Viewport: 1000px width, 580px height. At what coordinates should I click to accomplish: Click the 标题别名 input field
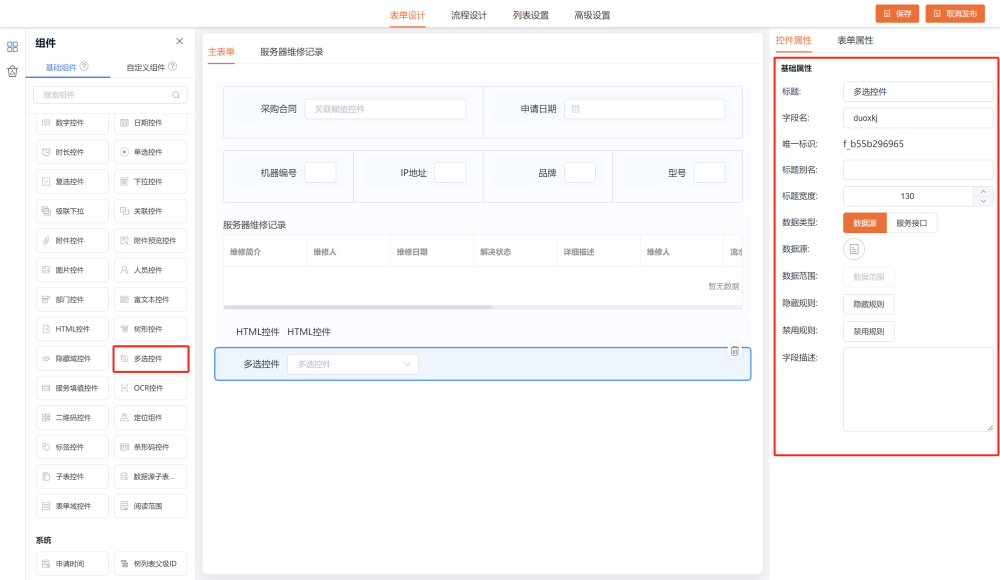pyautogui.click(x=917, y=170)
